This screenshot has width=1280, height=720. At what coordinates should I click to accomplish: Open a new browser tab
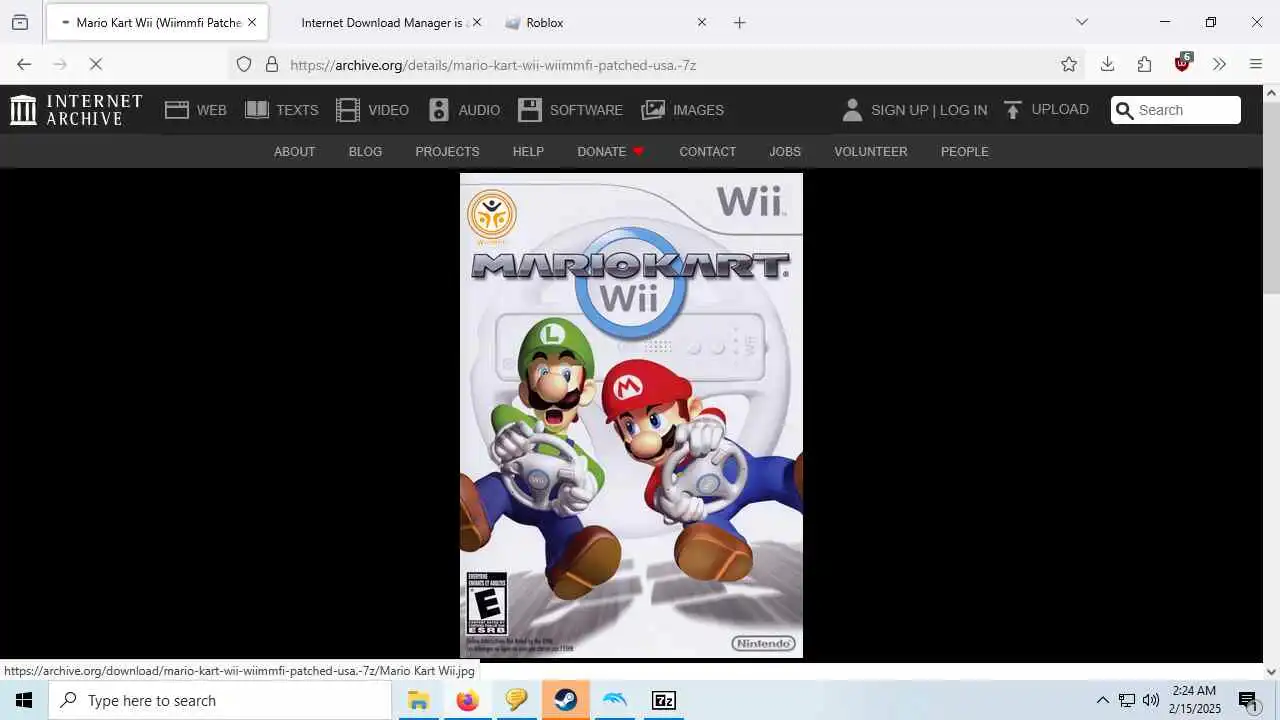click(x=739, y=22)
